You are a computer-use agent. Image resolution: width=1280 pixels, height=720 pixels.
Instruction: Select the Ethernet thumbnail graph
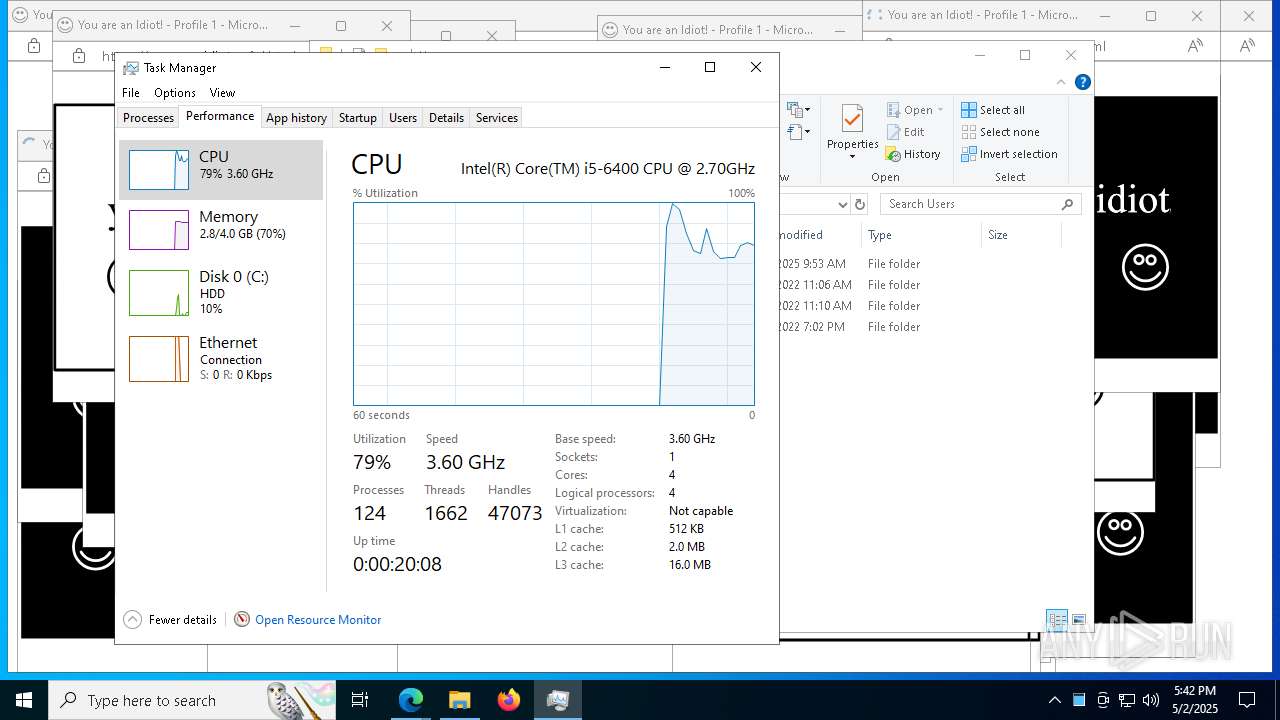coord(159,359)
